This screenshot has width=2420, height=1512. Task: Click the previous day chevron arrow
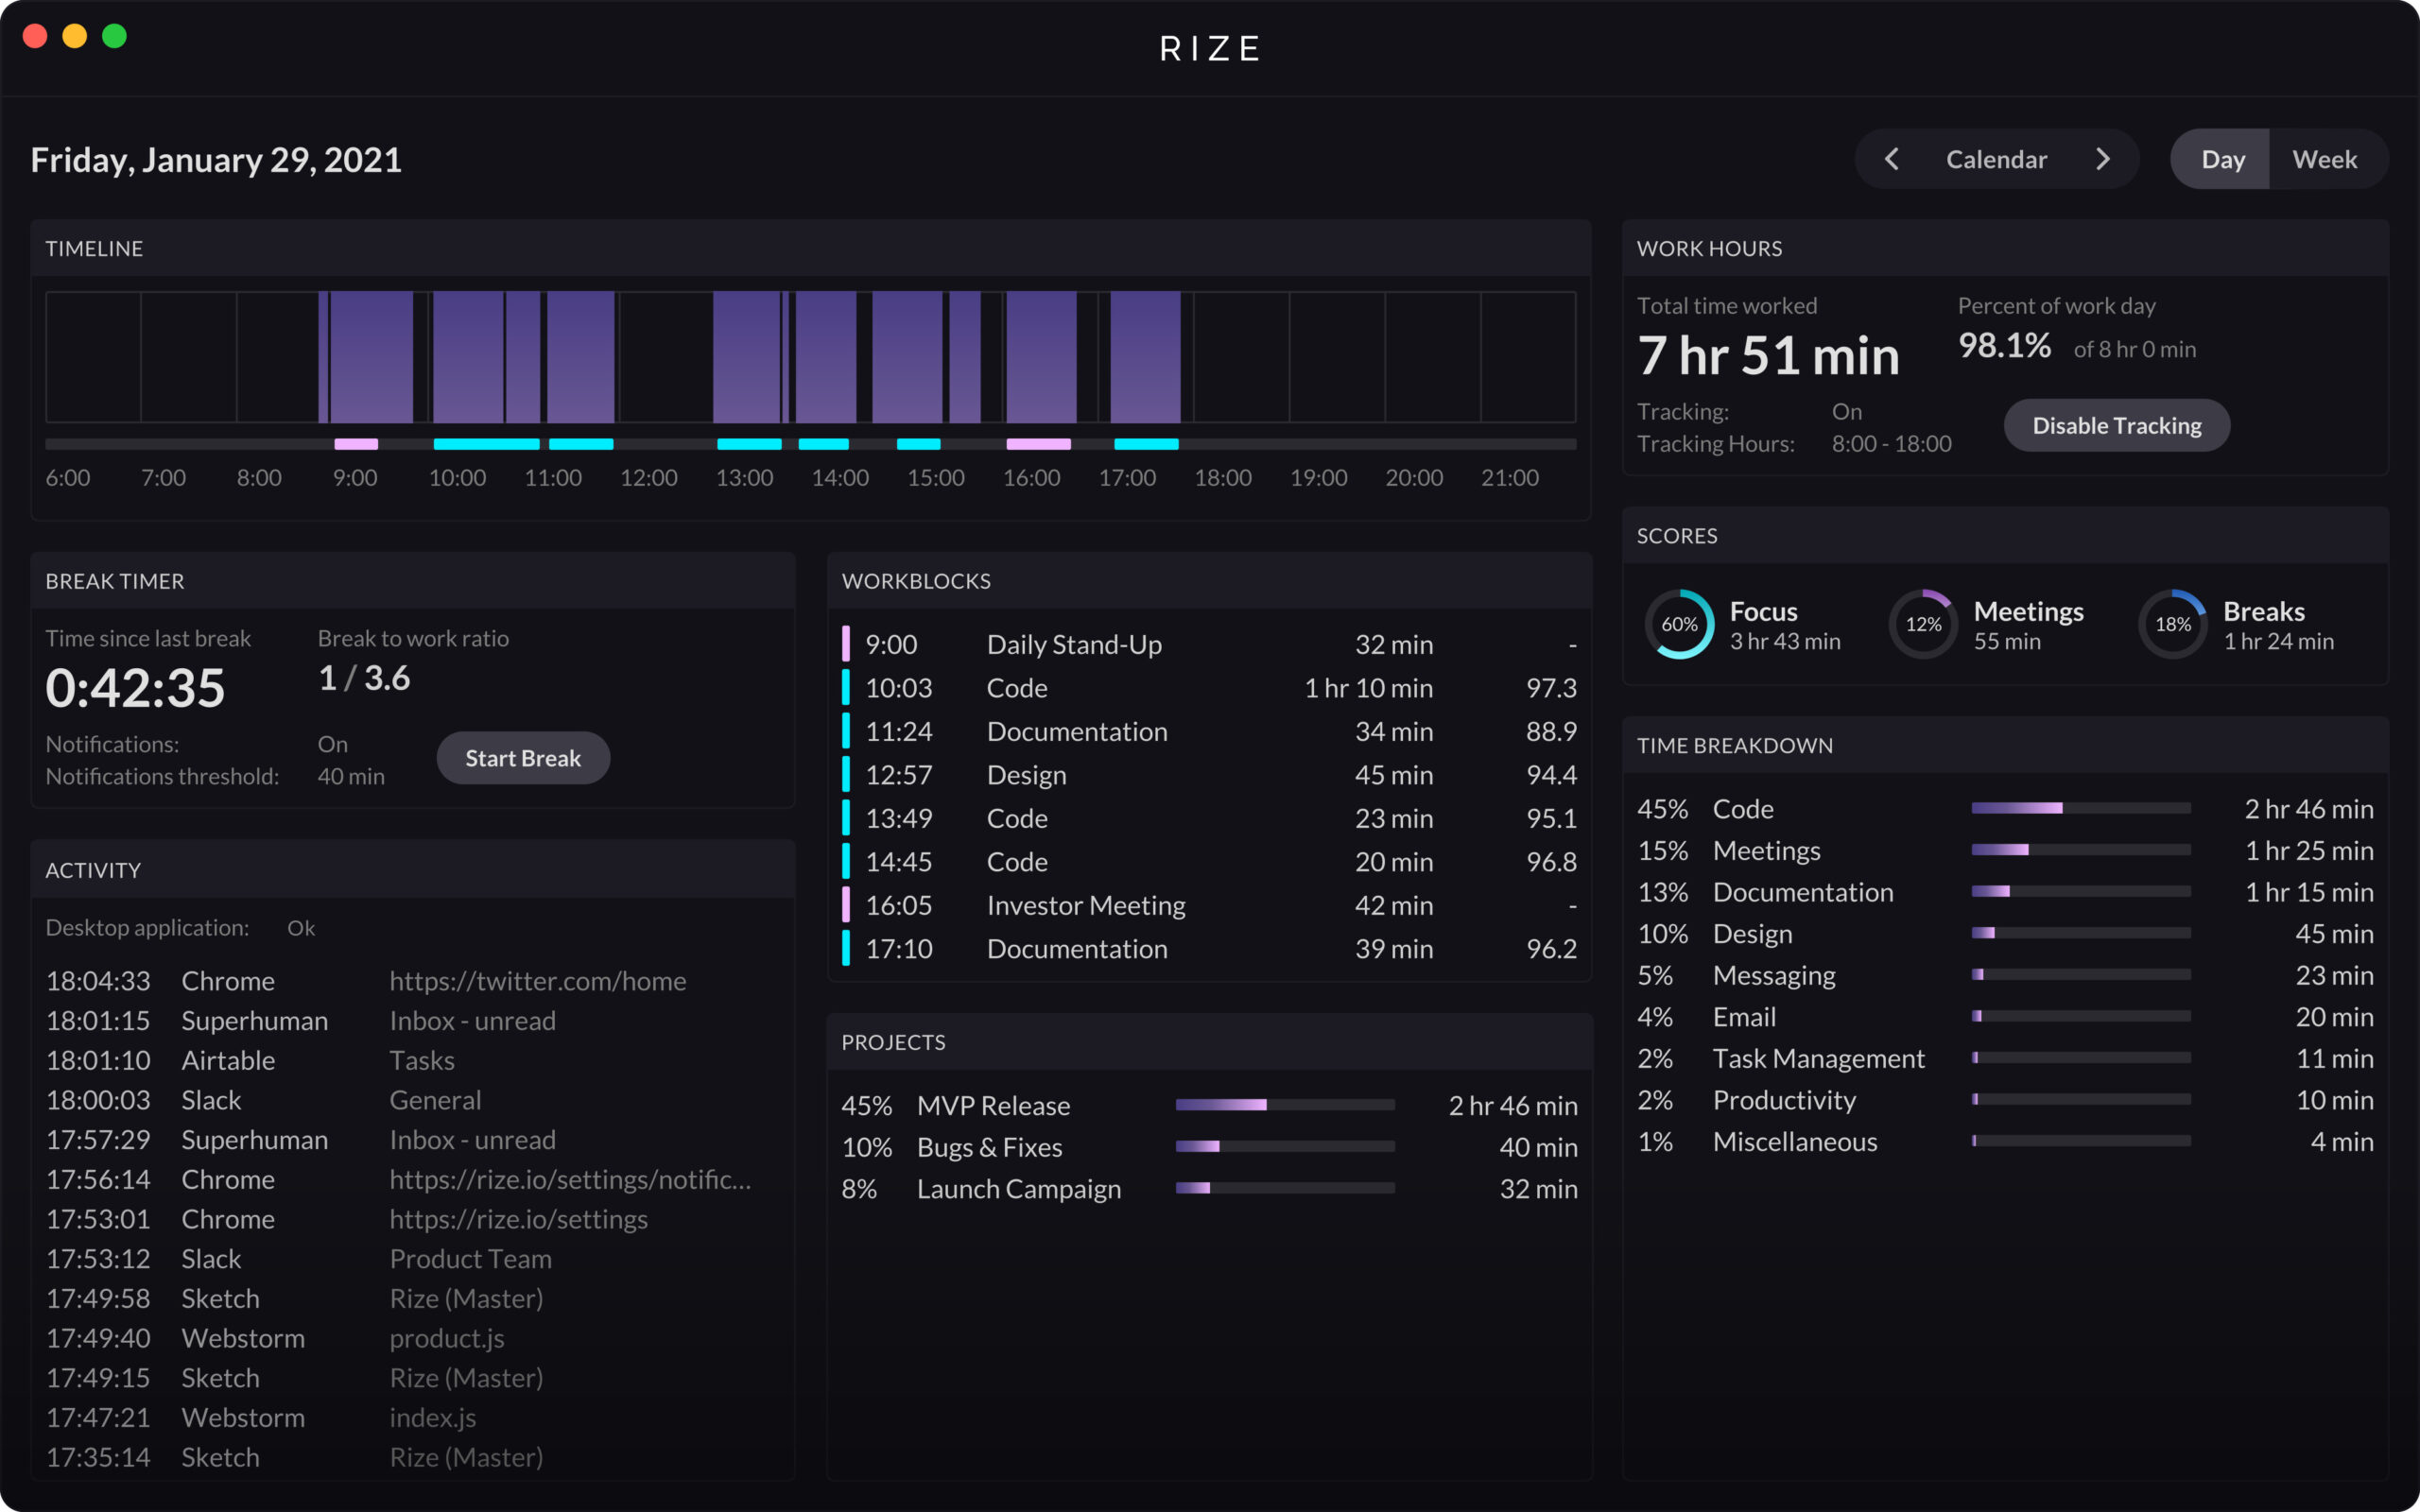(x=1892, y=158)
